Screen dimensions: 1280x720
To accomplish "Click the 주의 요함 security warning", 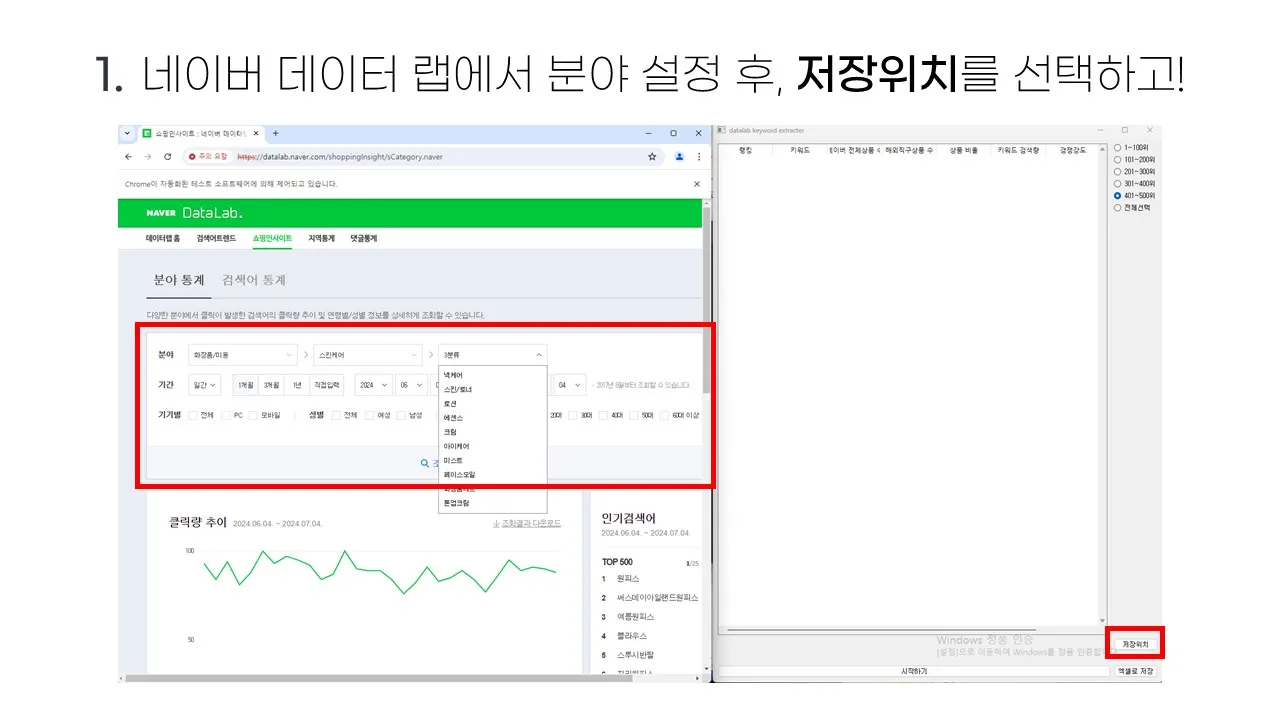I will (208, 157).
